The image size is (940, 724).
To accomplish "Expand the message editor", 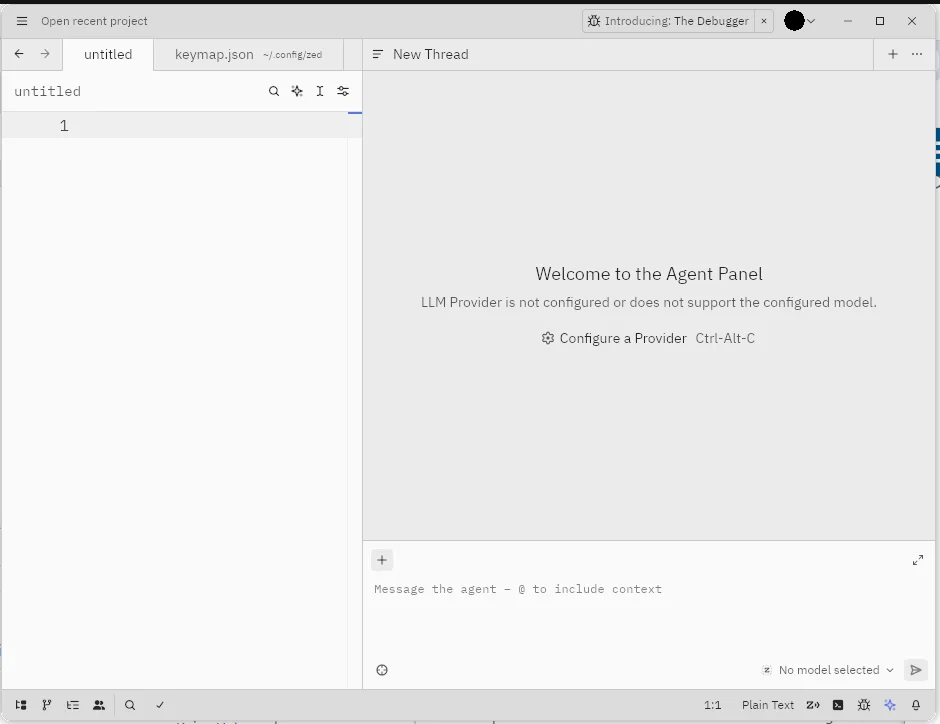I will (918, 560).
